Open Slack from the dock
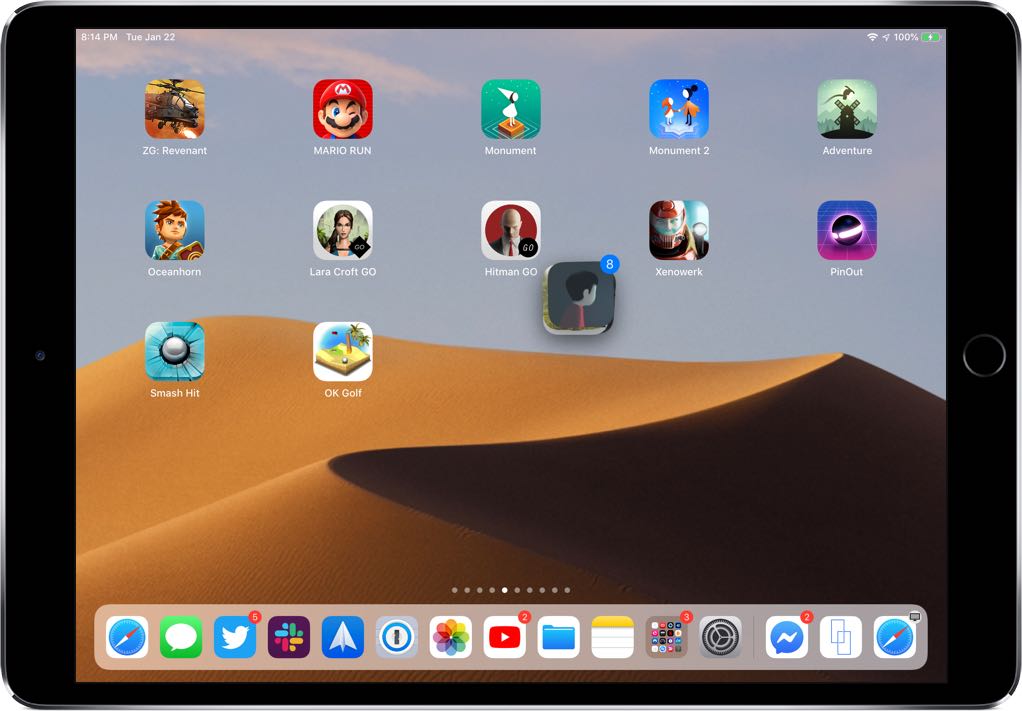 click(289, 636)
